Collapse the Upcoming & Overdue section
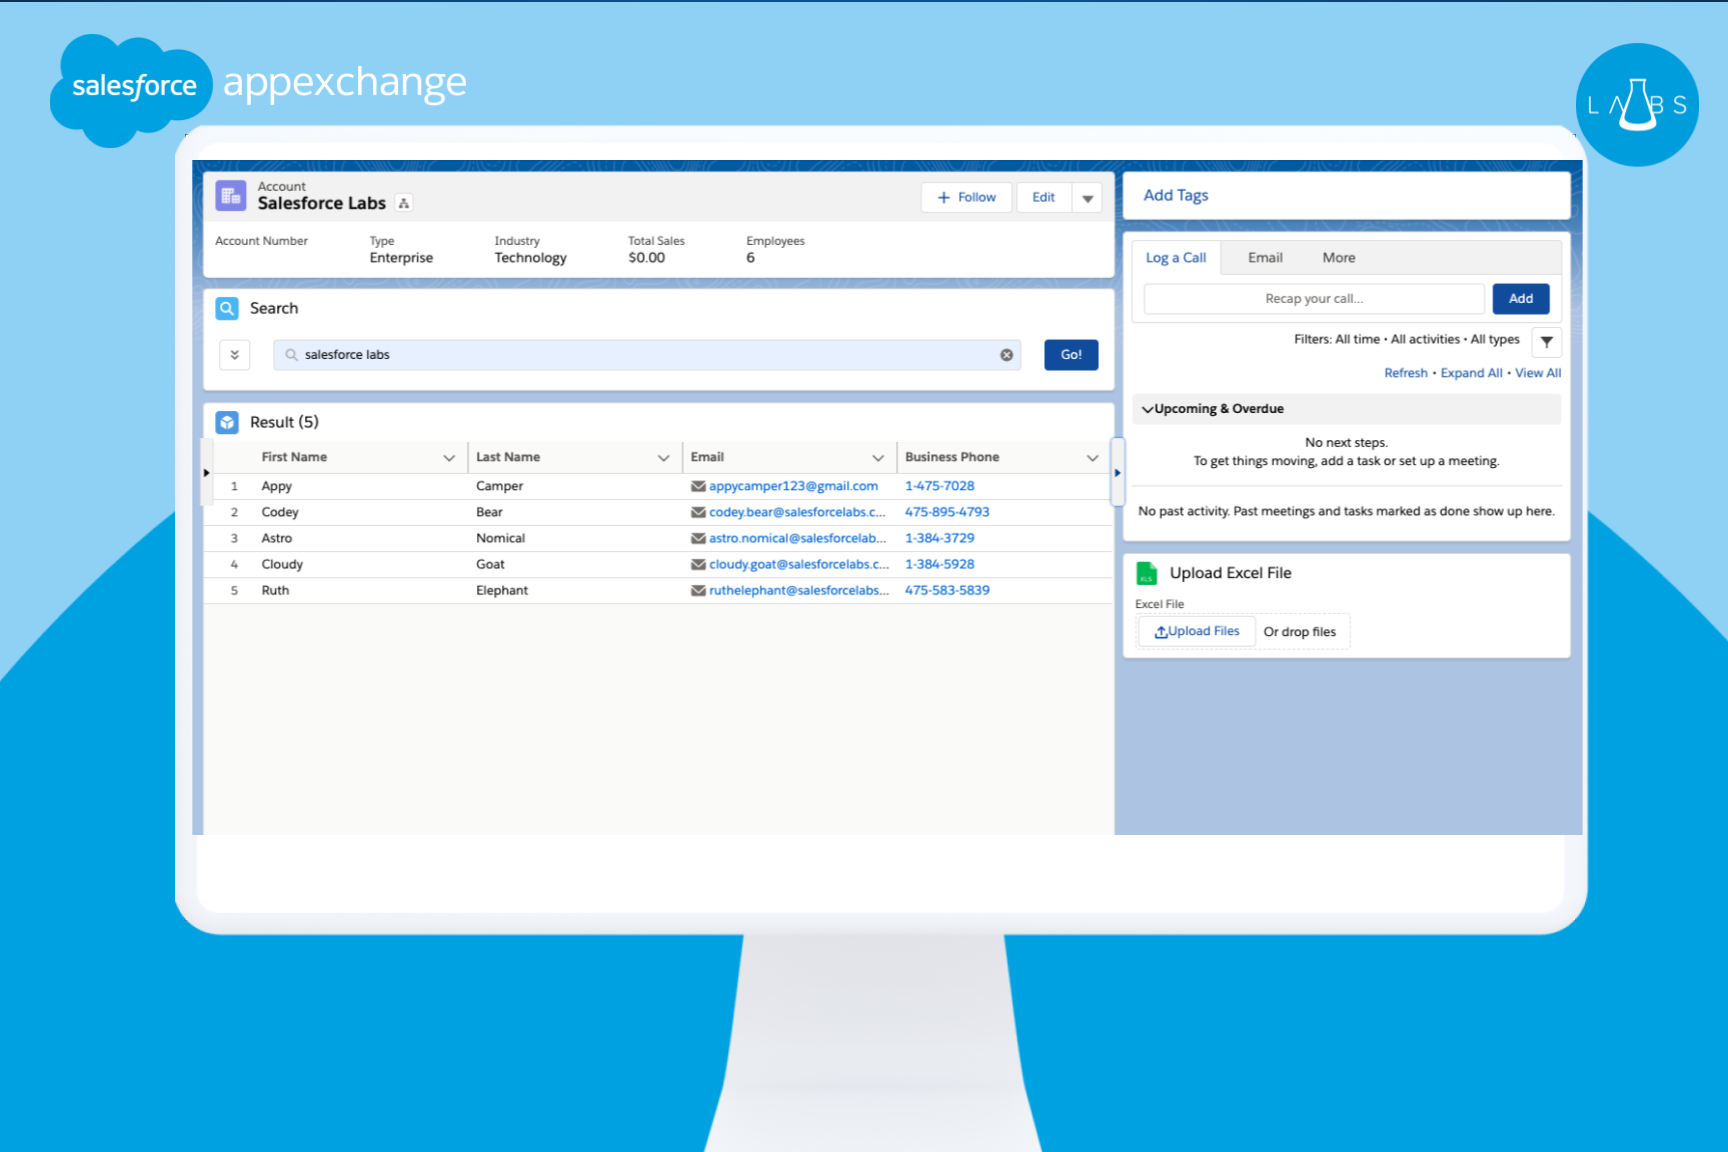 (1148, 409)
